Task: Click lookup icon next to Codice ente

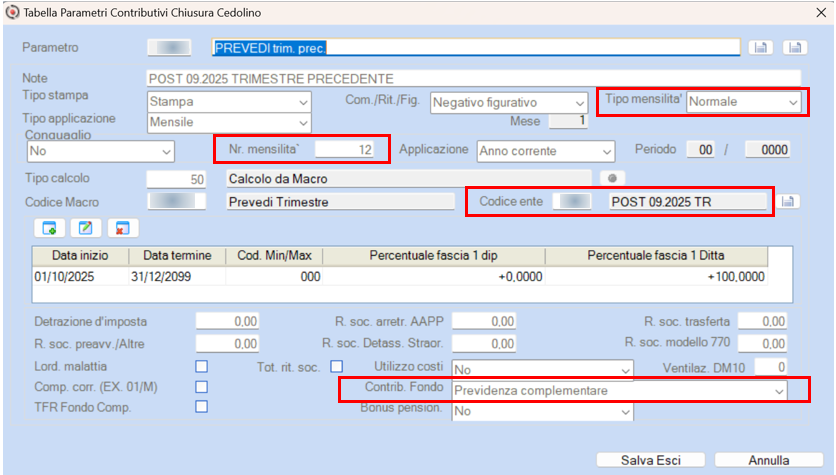Action: (x=788, y=202)
